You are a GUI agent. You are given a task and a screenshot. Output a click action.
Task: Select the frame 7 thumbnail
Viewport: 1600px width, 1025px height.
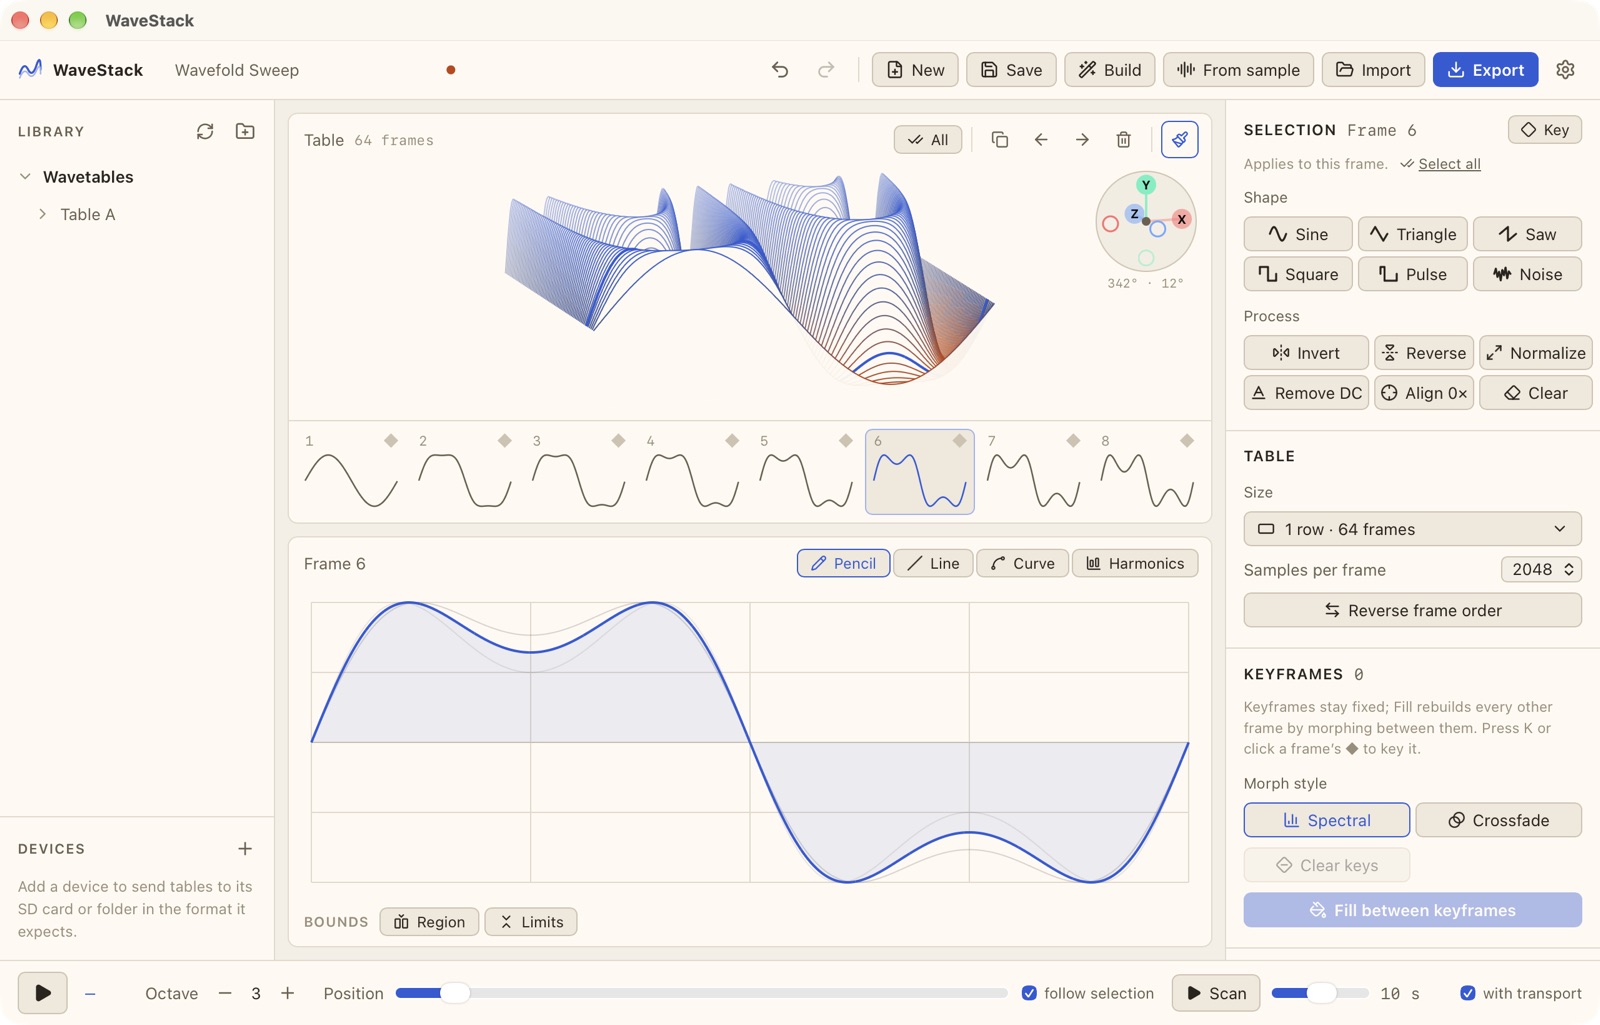tap(1033, 472)
